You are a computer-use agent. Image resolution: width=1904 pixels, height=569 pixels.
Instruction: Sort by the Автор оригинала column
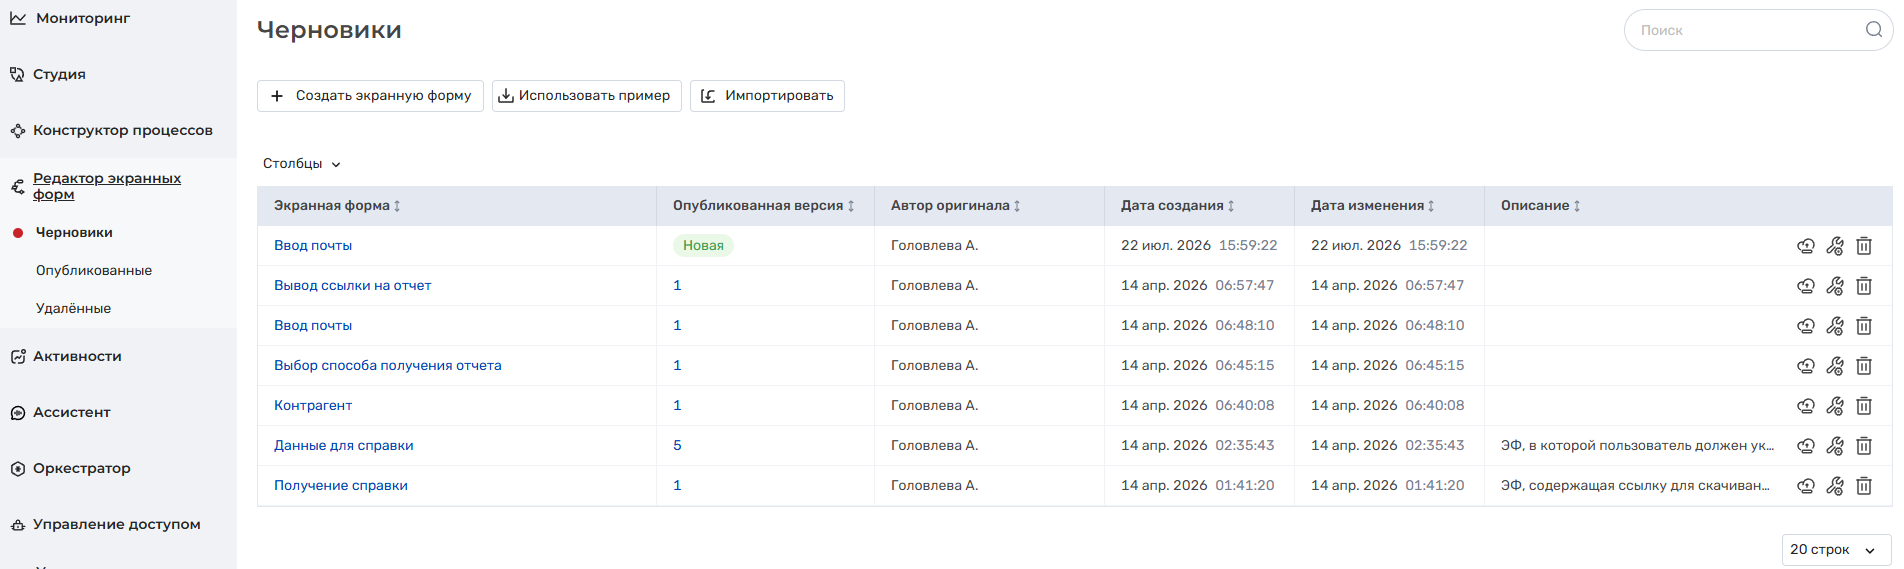956,206
